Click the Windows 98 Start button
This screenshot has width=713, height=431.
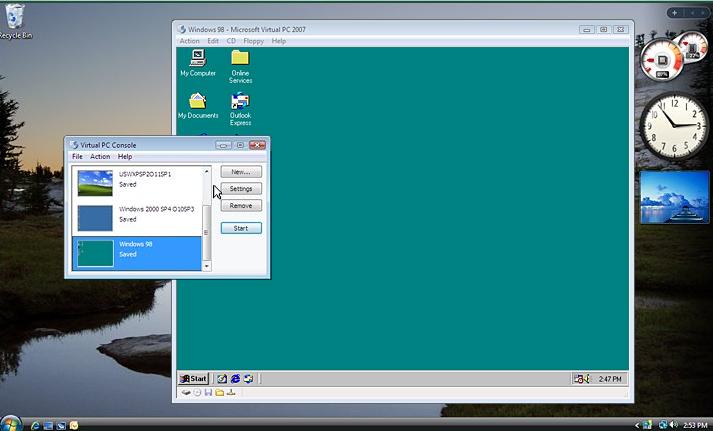[193, 378]
